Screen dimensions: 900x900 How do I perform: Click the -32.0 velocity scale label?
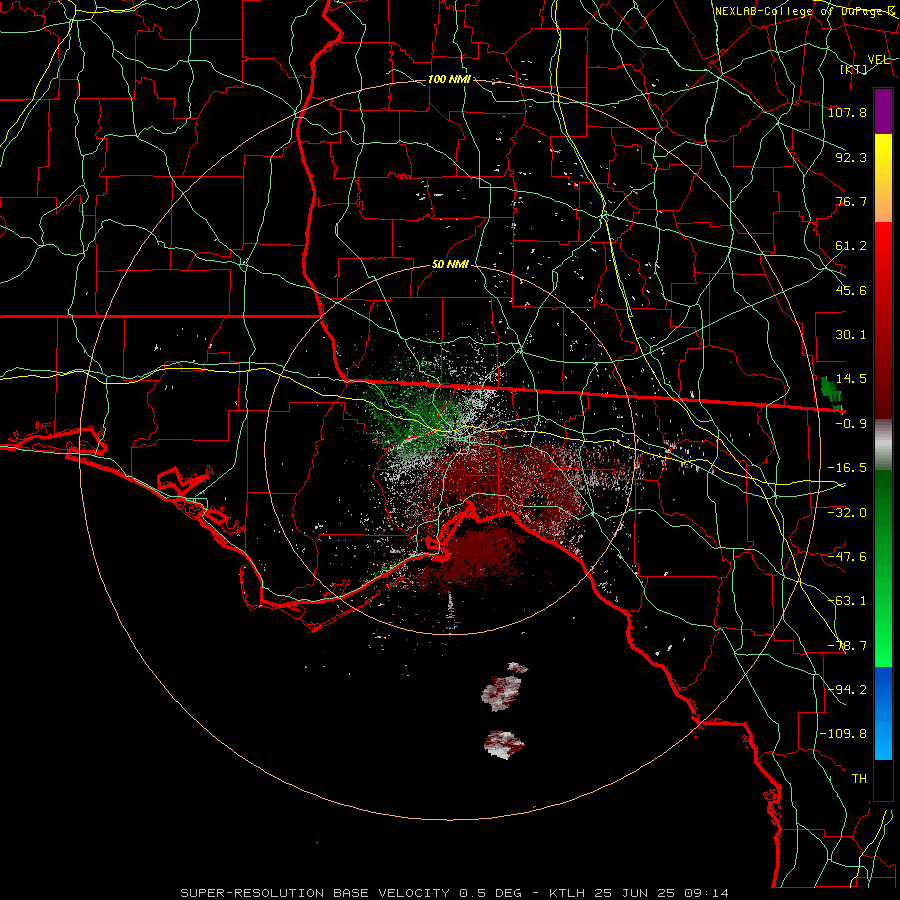pyautogui.click(x=847, y=513)
